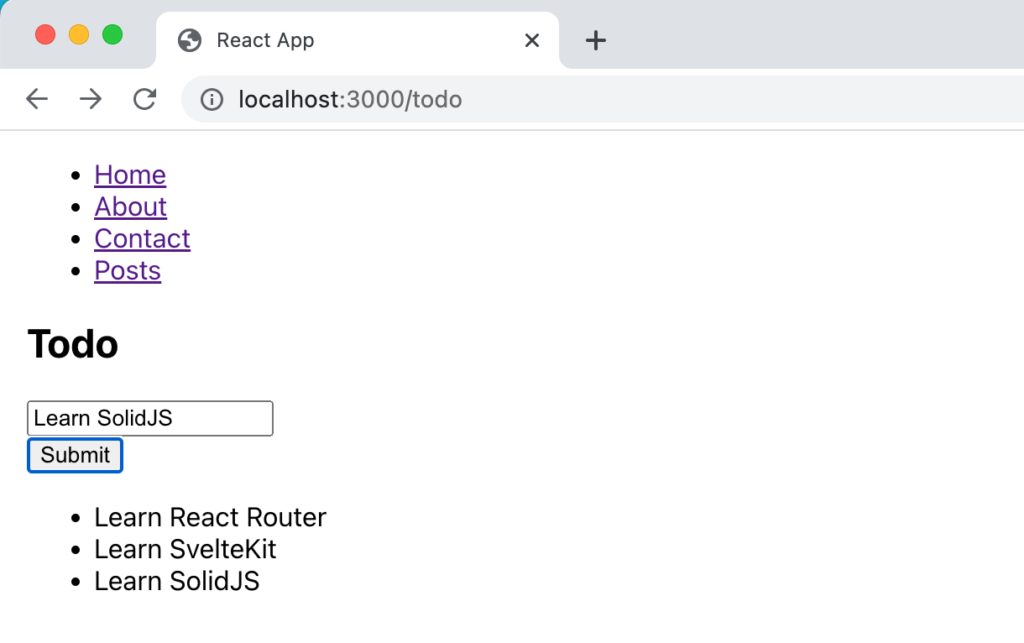Select the React App browser tab
The height and width of the screenshot is (643, 1024).
(300, 40)
